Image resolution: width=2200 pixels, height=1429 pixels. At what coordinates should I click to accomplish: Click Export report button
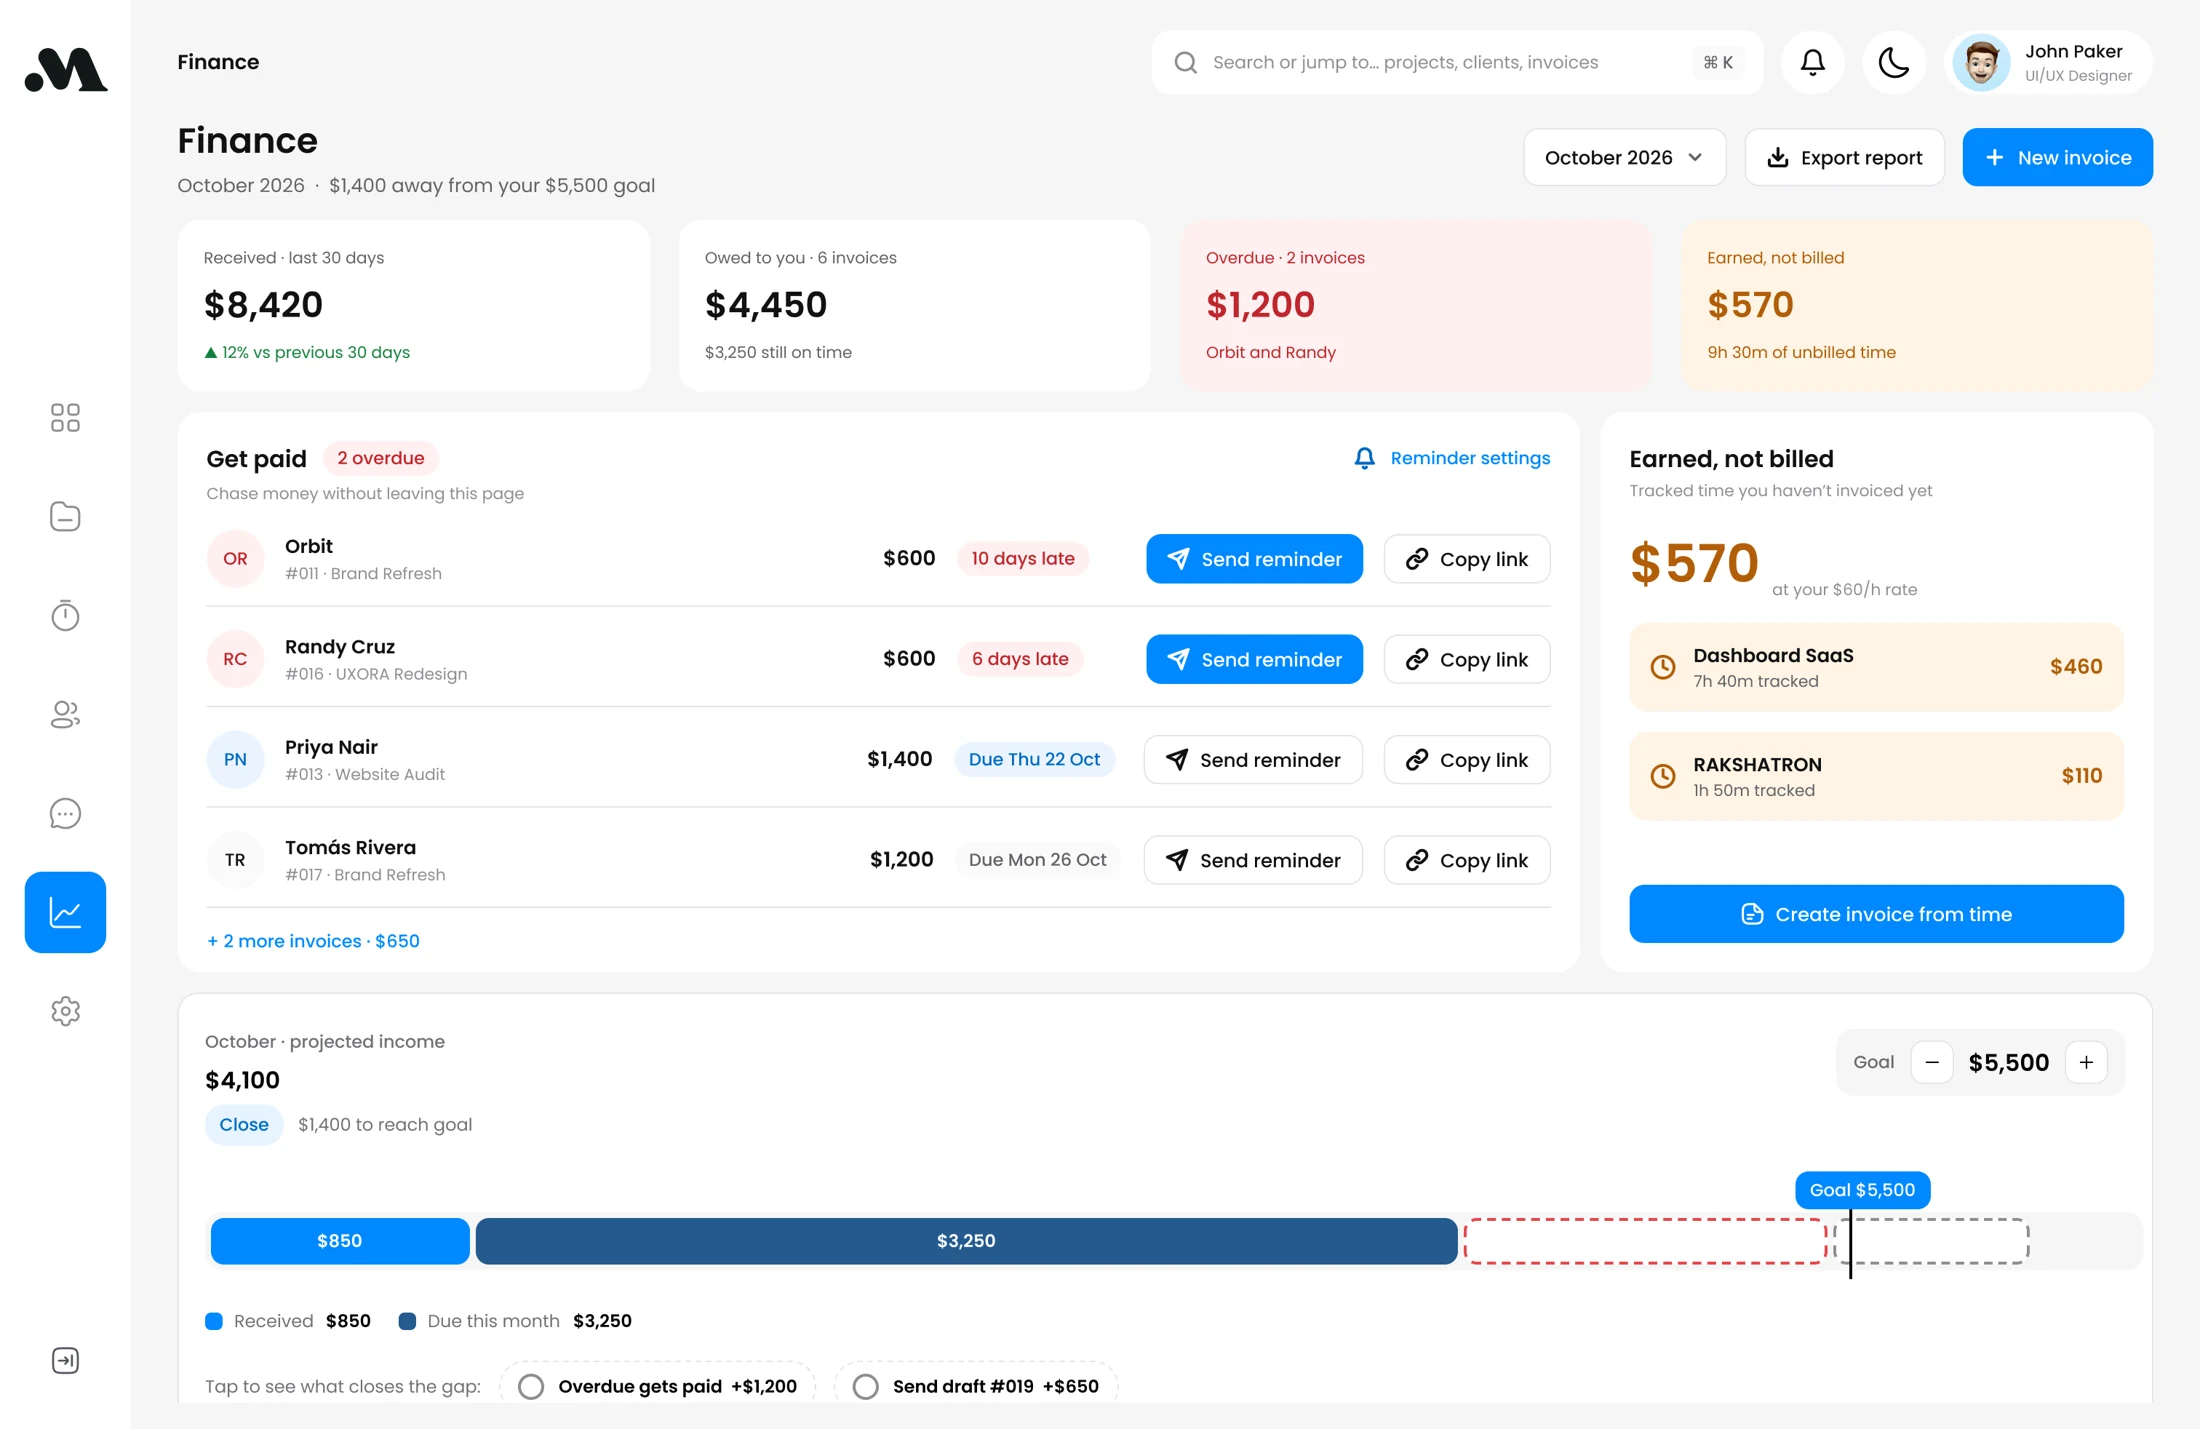[1844, 157]
